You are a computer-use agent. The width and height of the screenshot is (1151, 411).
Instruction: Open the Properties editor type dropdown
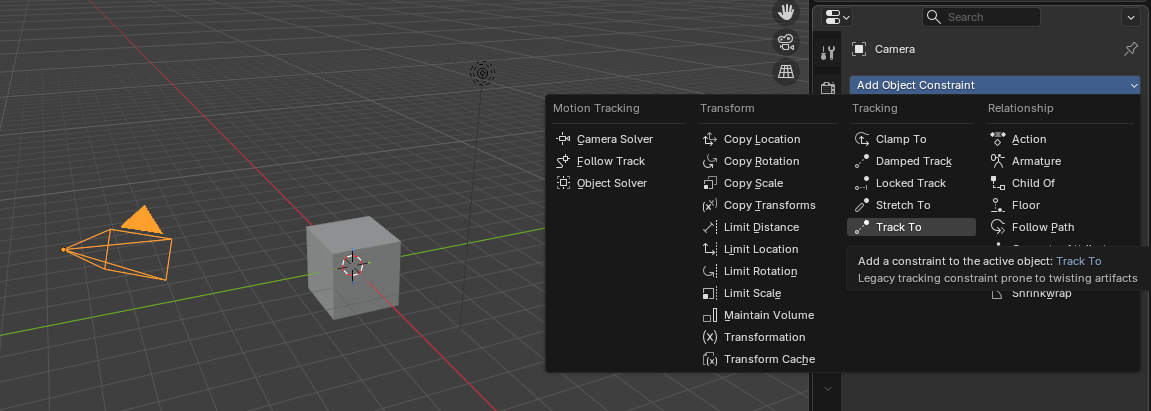point(836,17)
